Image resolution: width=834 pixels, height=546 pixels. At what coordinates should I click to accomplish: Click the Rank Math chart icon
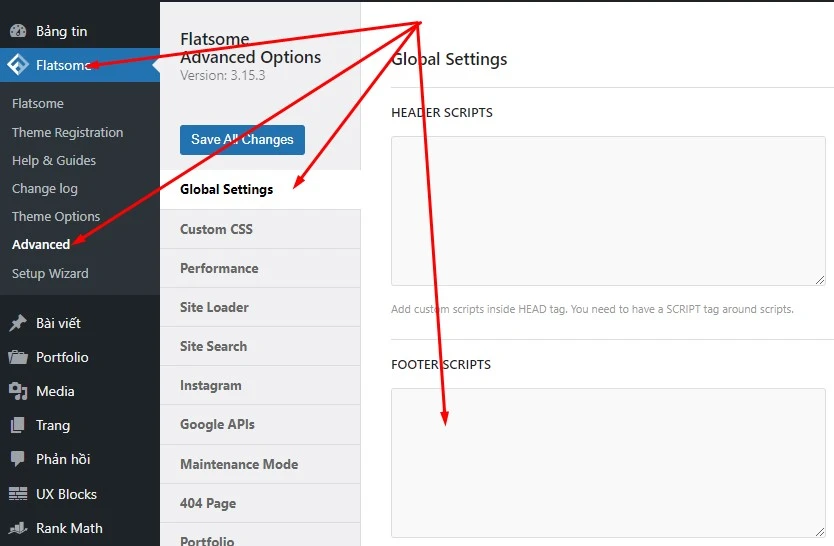[x=18, y=528]
